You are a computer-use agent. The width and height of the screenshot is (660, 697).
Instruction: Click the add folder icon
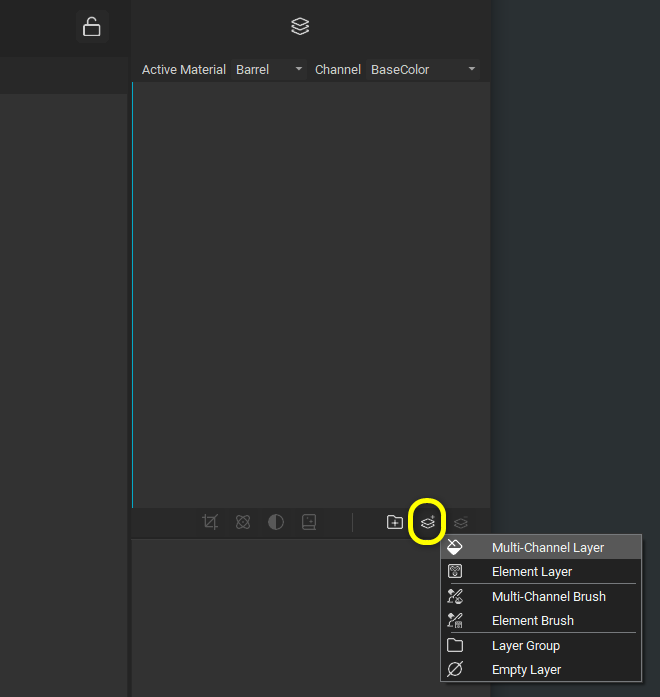tap(395, 522)
